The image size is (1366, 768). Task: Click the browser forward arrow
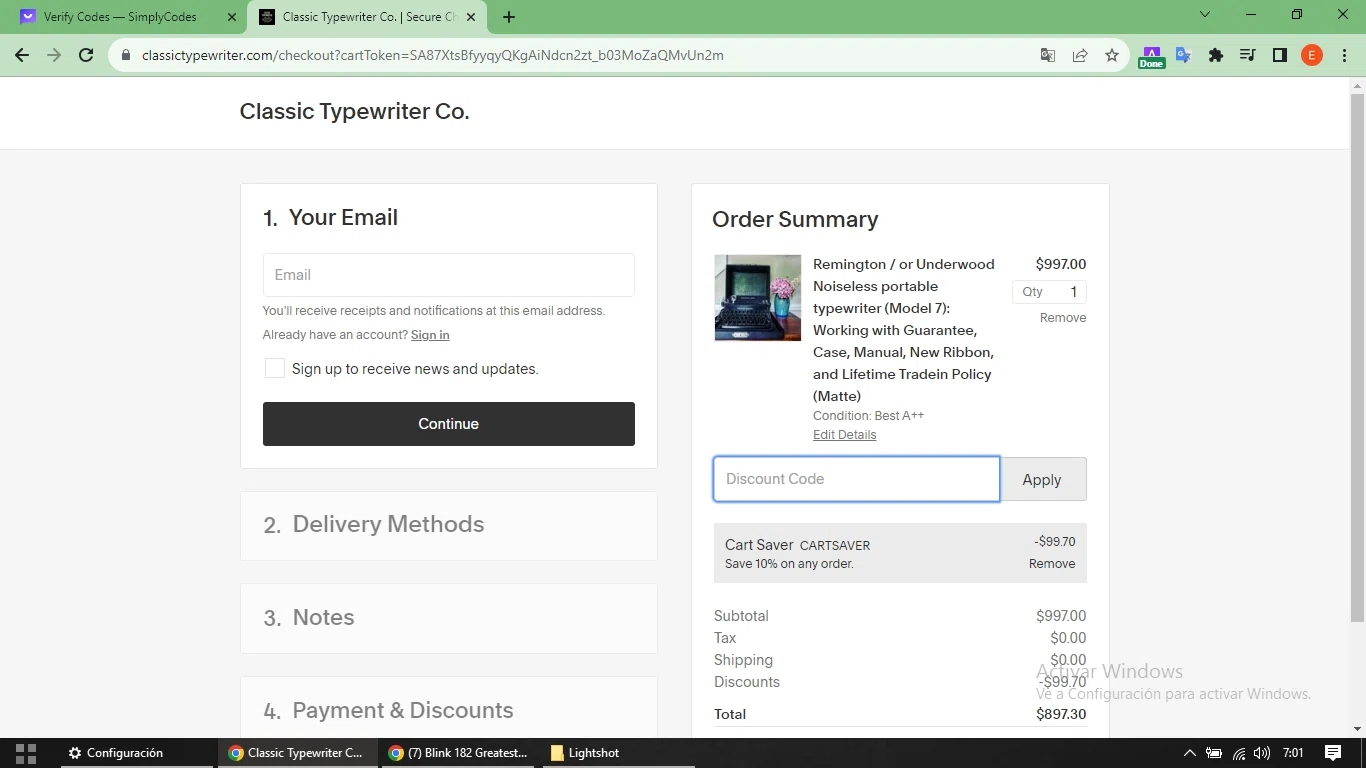click(x=54, y=55)
